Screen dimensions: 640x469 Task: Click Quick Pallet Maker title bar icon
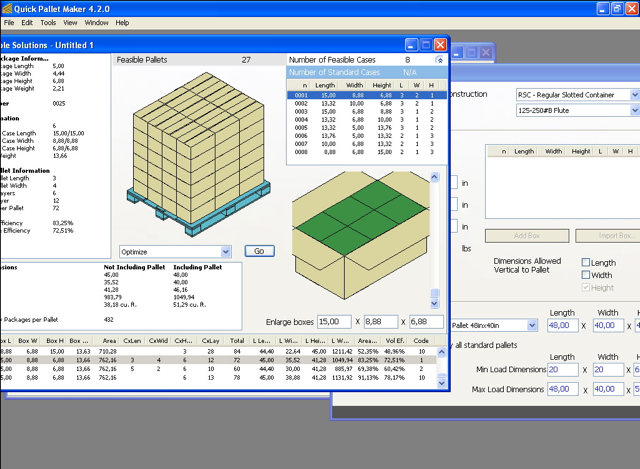(7, 9)
